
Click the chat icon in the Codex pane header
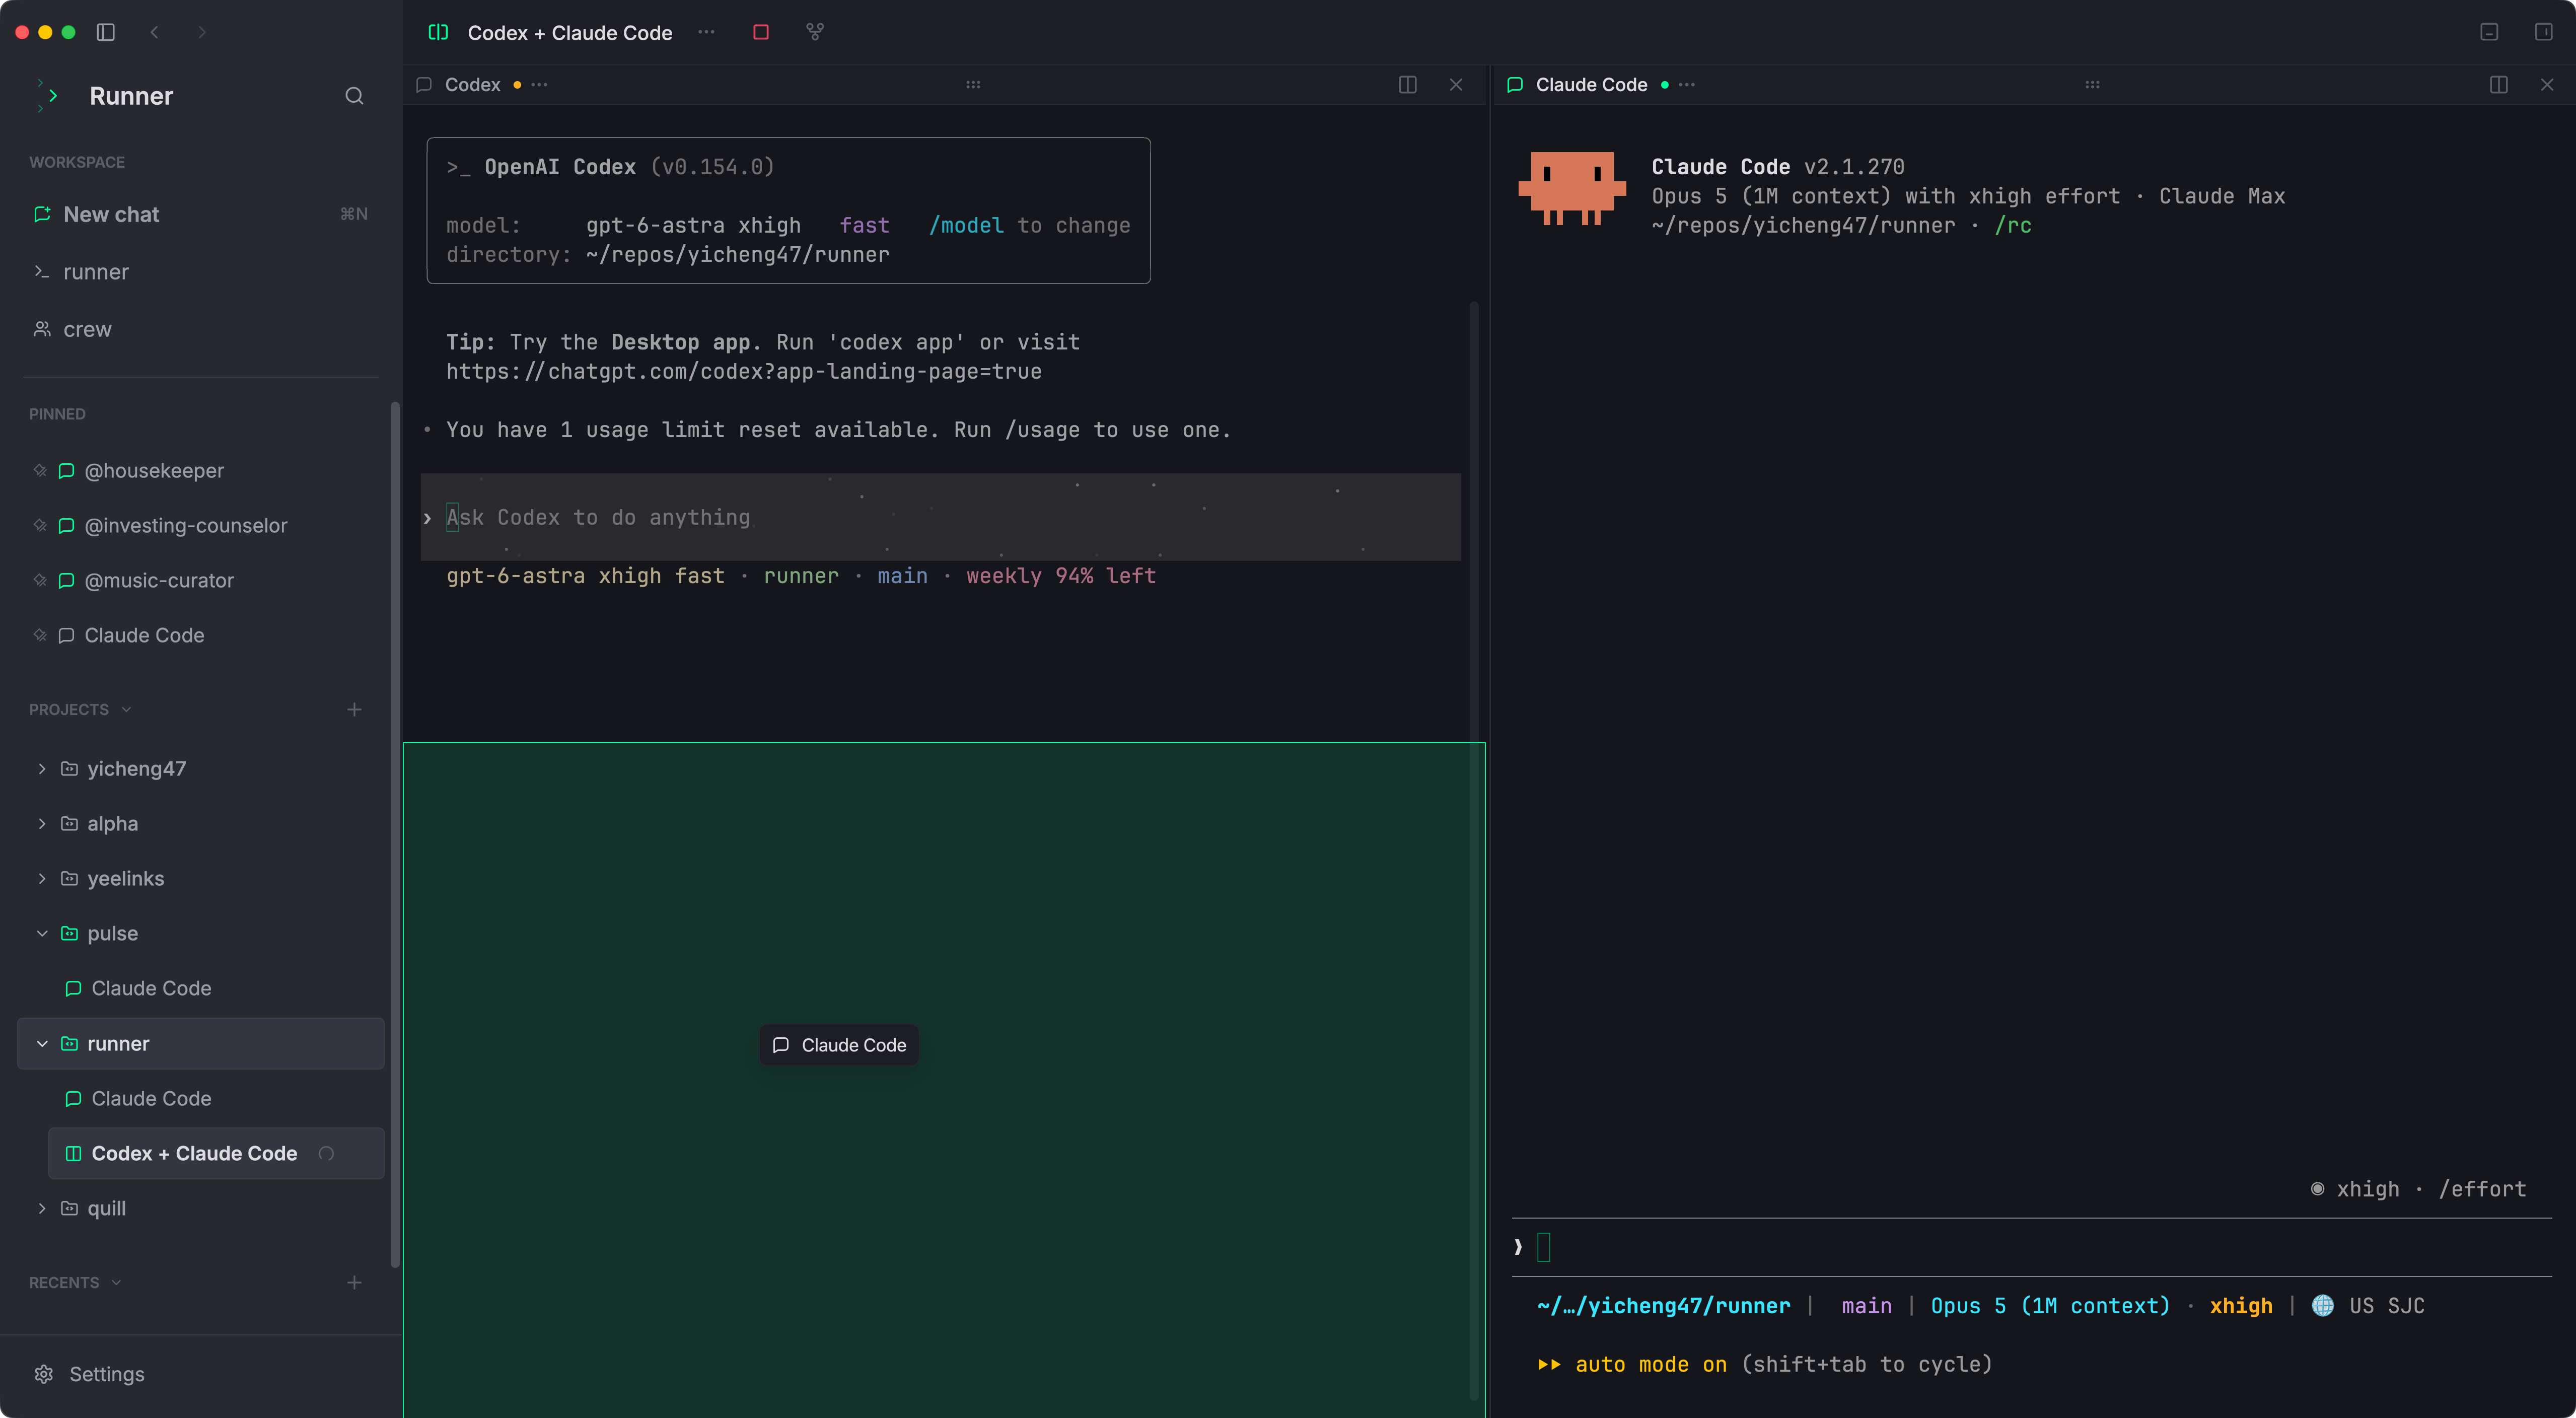click(x=424, y=85)
